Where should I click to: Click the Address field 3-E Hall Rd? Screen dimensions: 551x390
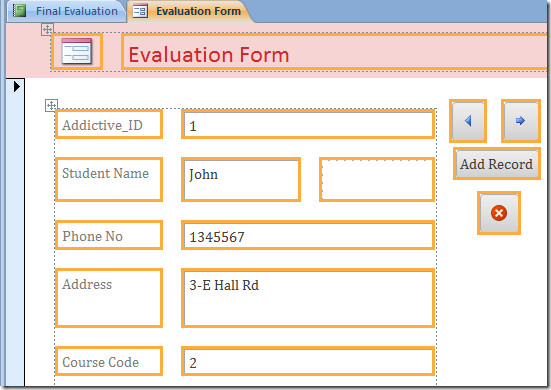(308, 298)
